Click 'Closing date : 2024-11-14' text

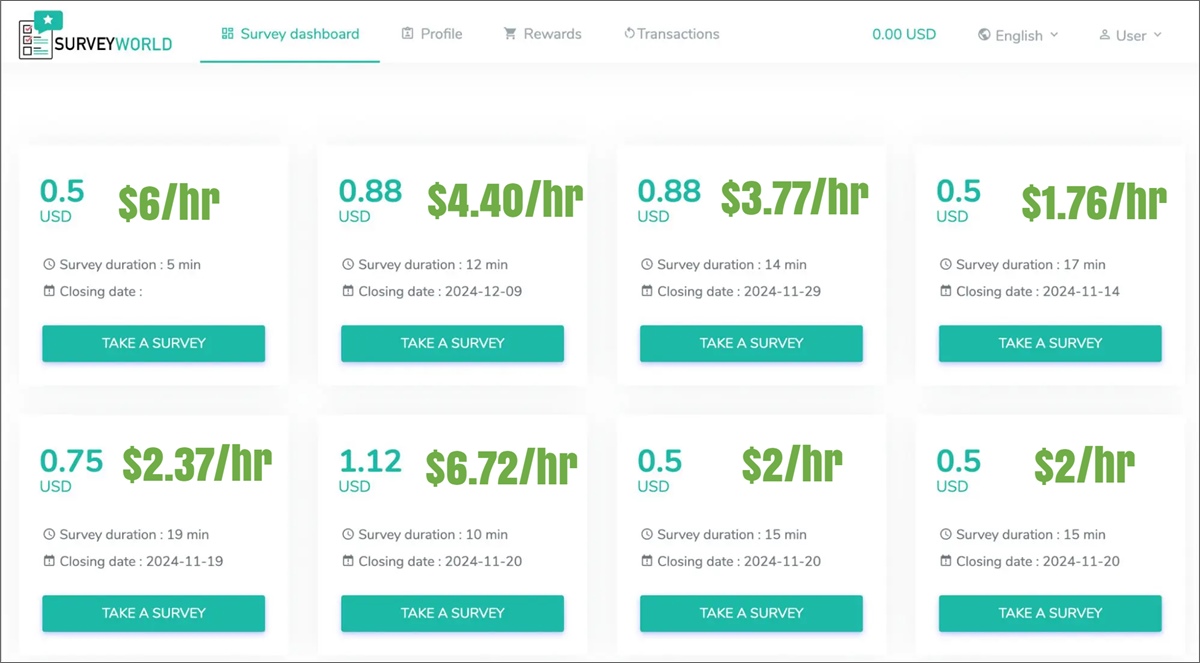coord(1038,292)
